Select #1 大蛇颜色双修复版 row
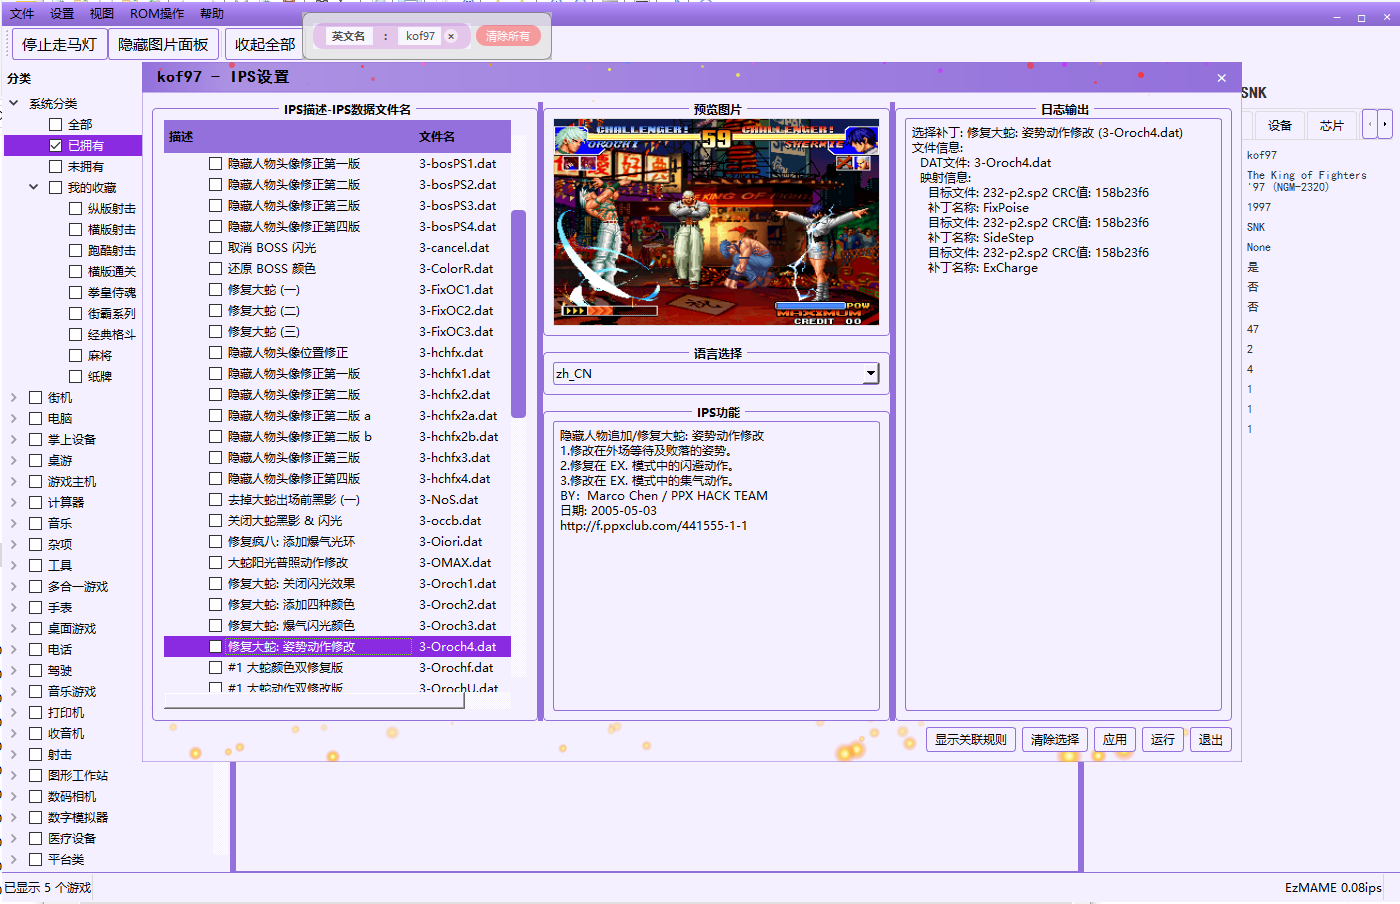Image resolution: width=1400 pixels, height=904 pixels. tap(338, 667)
